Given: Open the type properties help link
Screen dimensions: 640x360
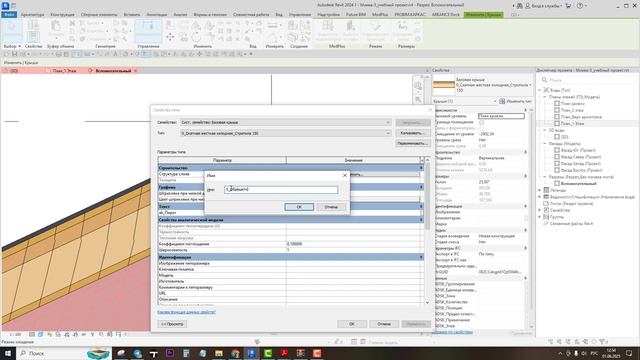Looking at the screenshot, I should click(187, 312).
